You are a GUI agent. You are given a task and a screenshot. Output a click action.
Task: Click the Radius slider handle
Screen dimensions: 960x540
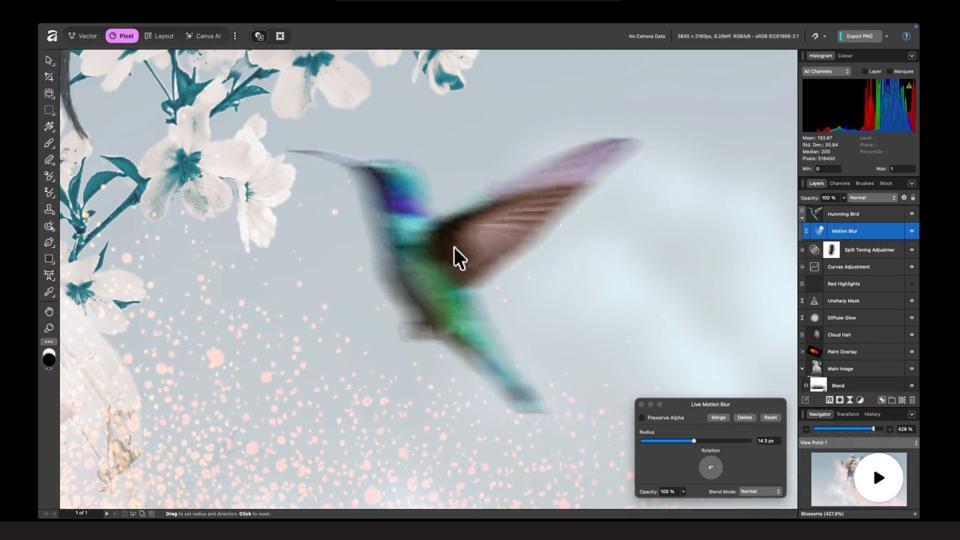(694, 441)
